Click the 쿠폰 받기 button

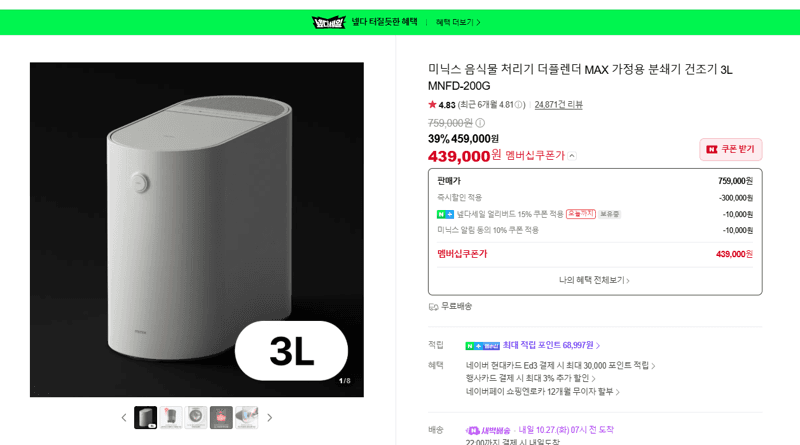coord(731,150)
